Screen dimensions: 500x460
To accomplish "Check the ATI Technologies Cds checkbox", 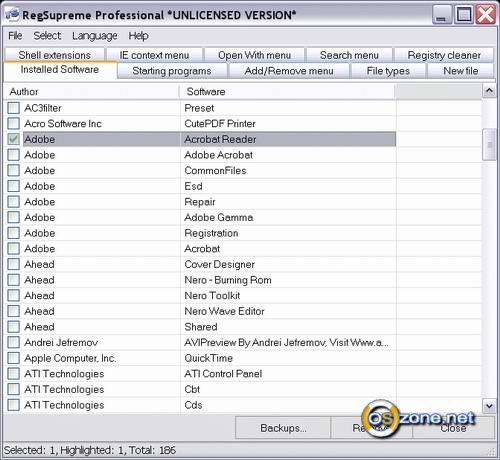I will pos(14,405).
